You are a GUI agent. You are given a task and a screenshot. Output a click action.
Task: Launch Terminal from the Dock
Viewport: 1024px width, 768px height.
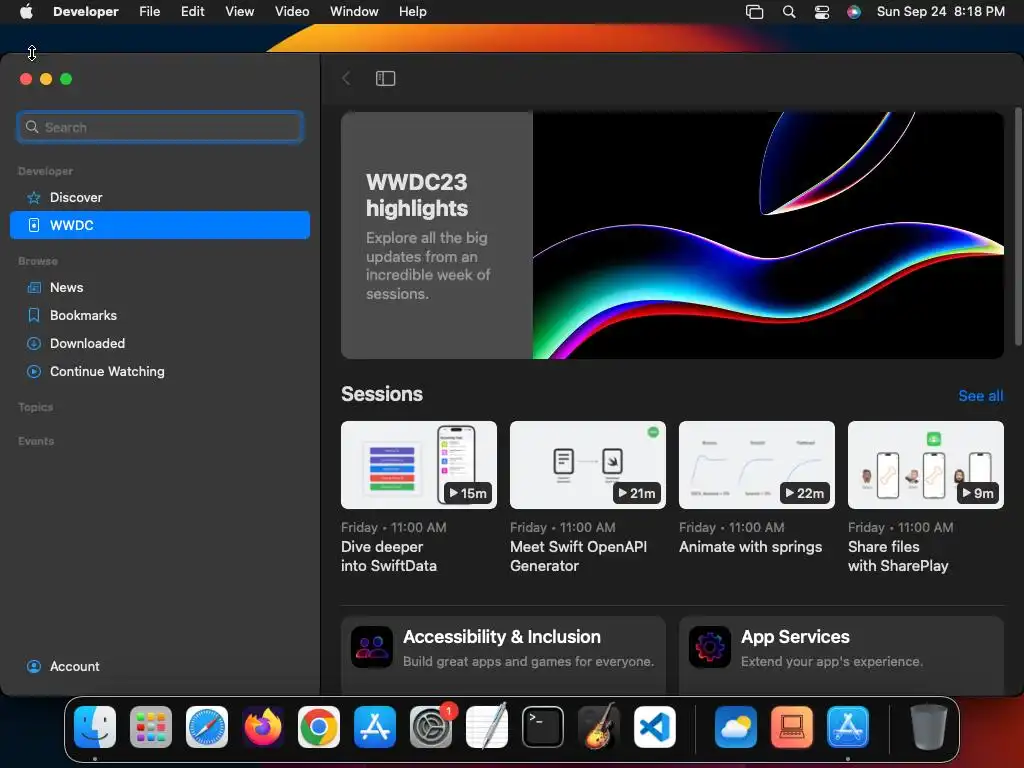click(543, 727)
